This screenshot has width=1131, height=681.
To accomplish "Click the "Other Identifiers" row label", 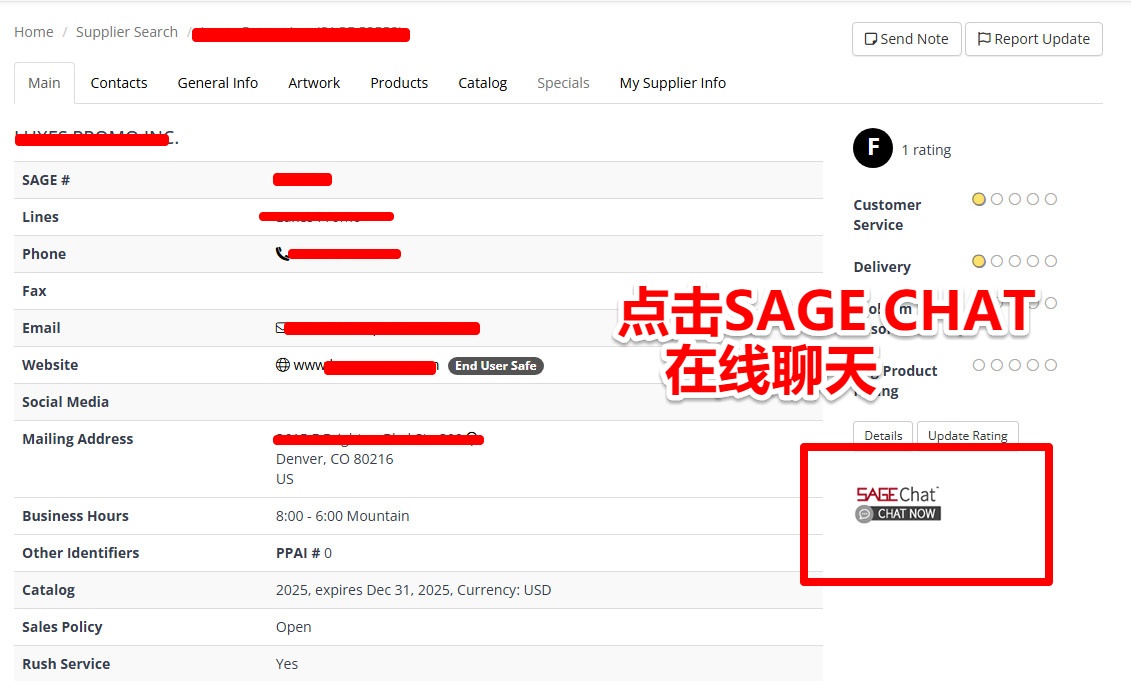I will click(x=81, y=553).
